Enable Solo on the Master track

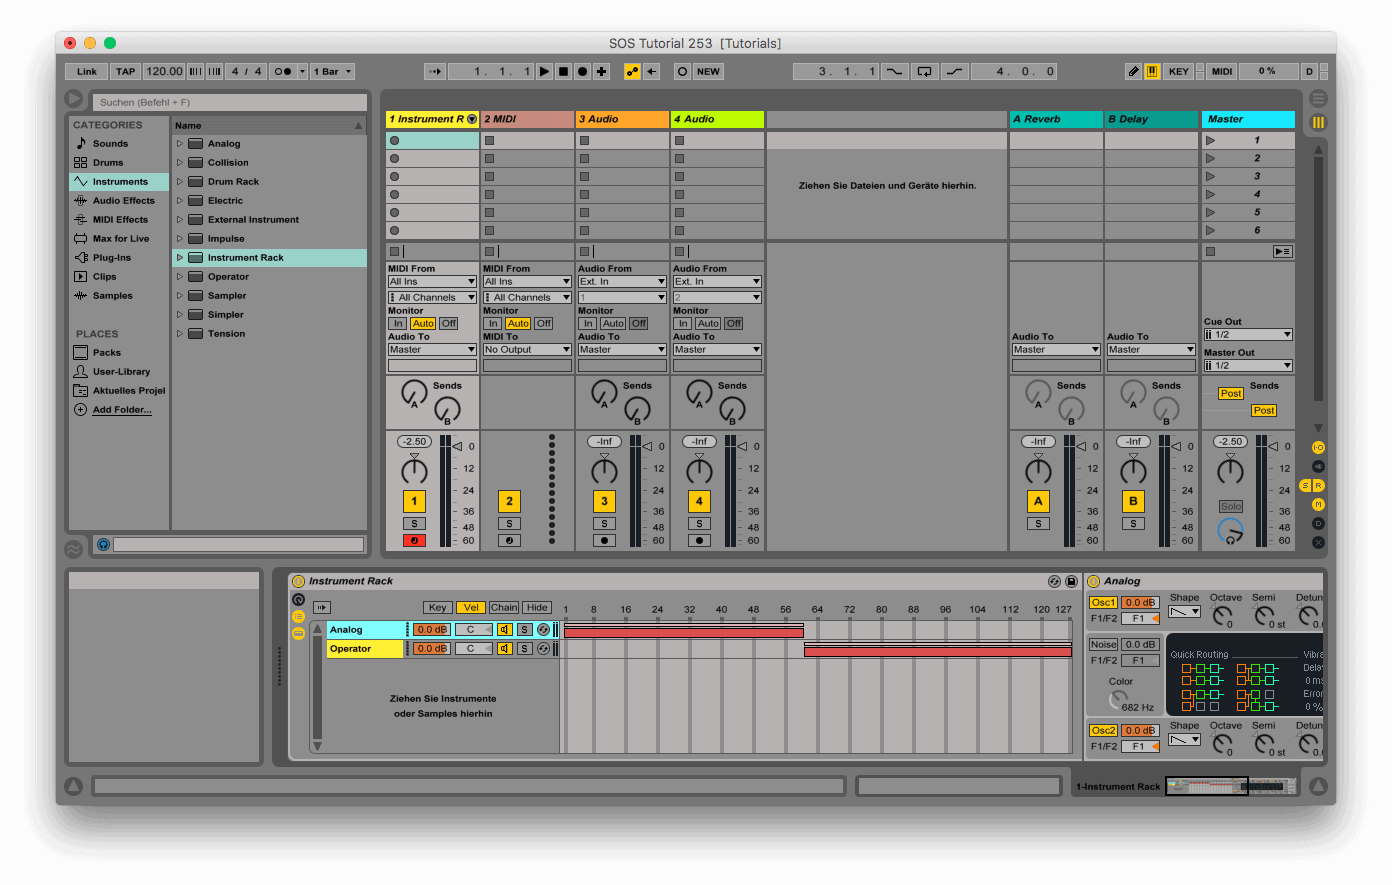coord(1231,505)
